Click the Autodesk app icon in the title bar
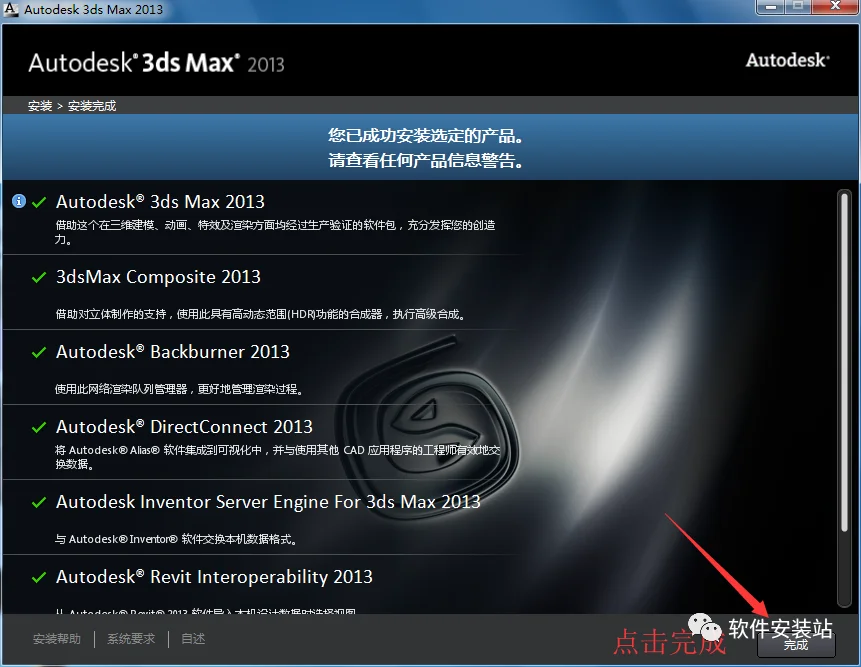Image resolution: width=861 pixels, height=667 pixels. (x=10, y=9)
